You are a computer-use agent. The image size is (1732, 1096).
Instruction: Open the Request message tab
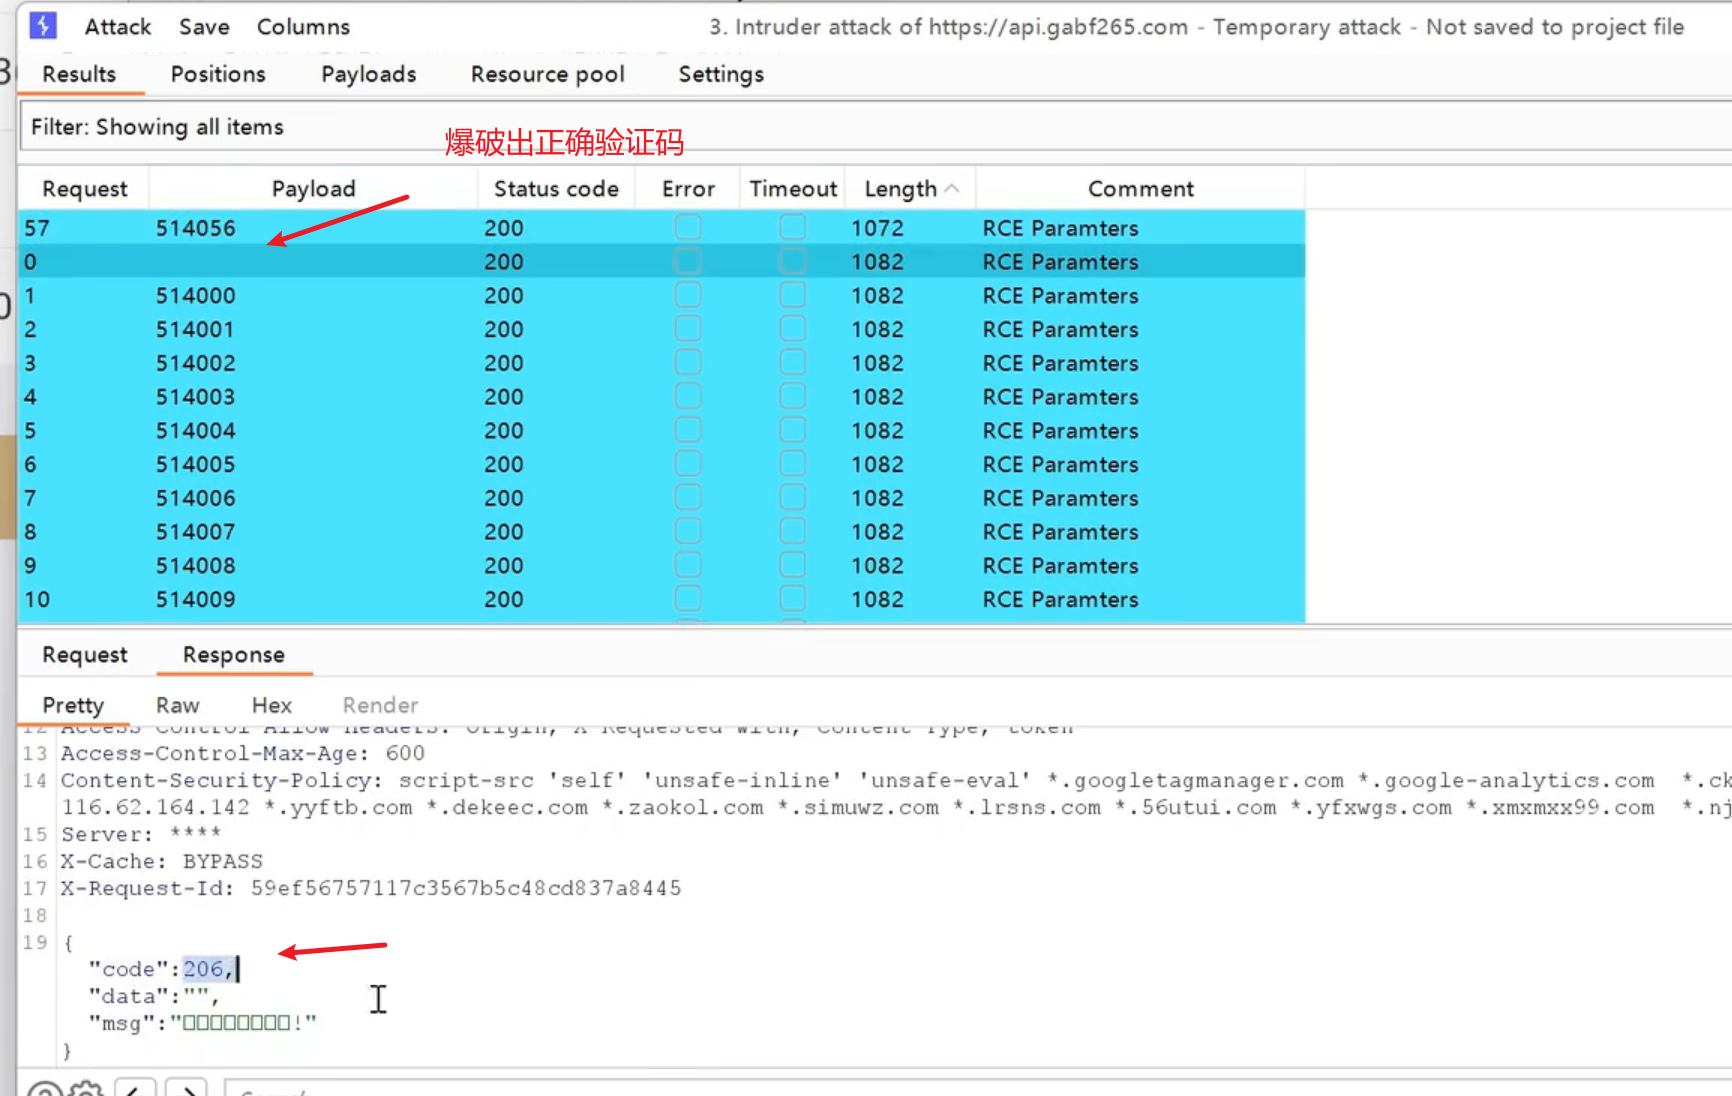pos(85,655)
